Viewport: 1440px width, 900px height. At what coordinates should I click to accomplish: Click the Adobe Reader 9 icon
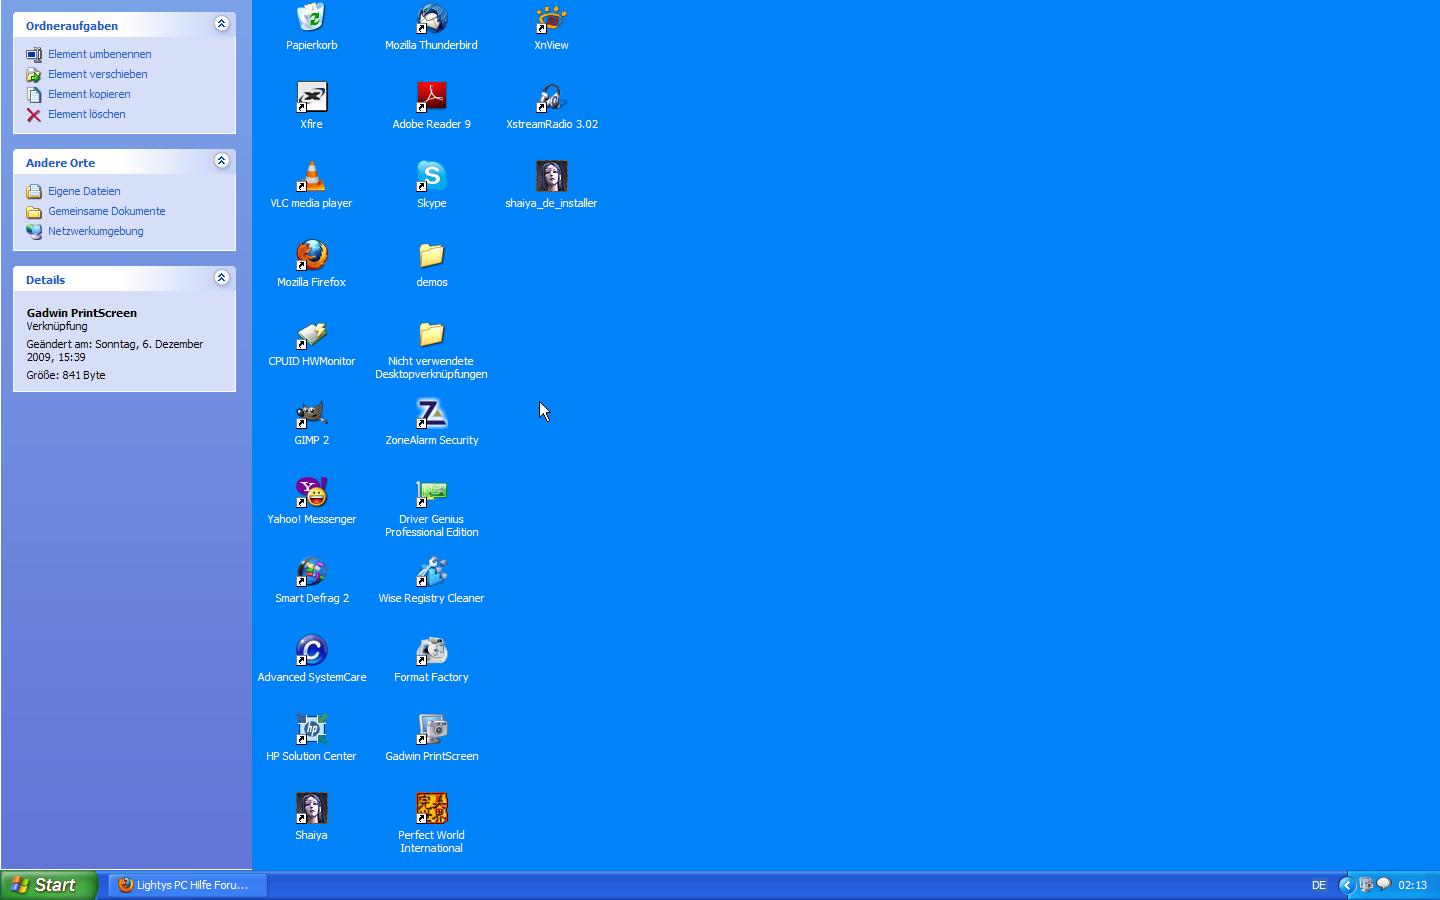431,97
